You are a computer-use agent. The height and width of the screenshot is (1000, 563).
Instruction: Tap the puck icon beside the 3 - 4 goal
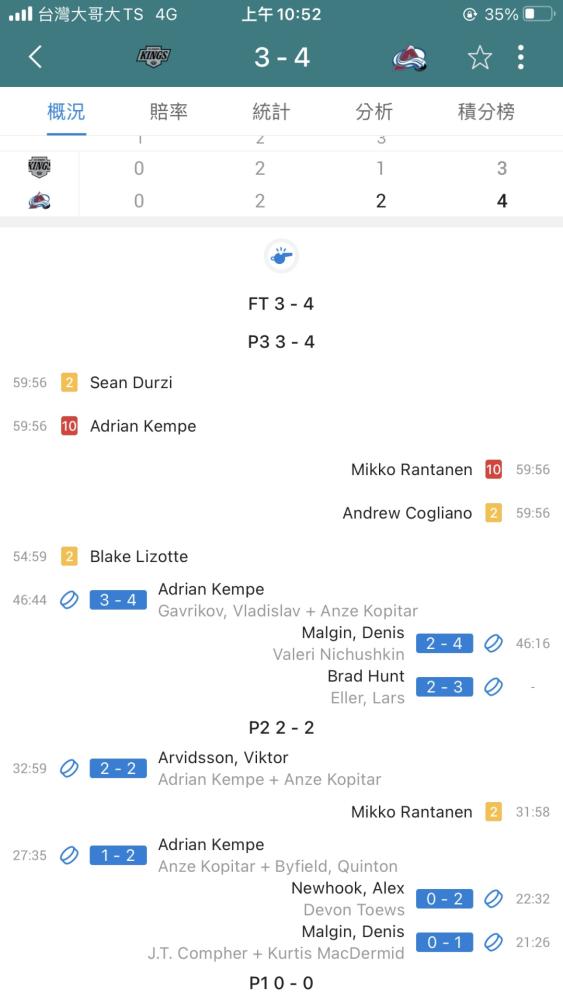(69, 600)
